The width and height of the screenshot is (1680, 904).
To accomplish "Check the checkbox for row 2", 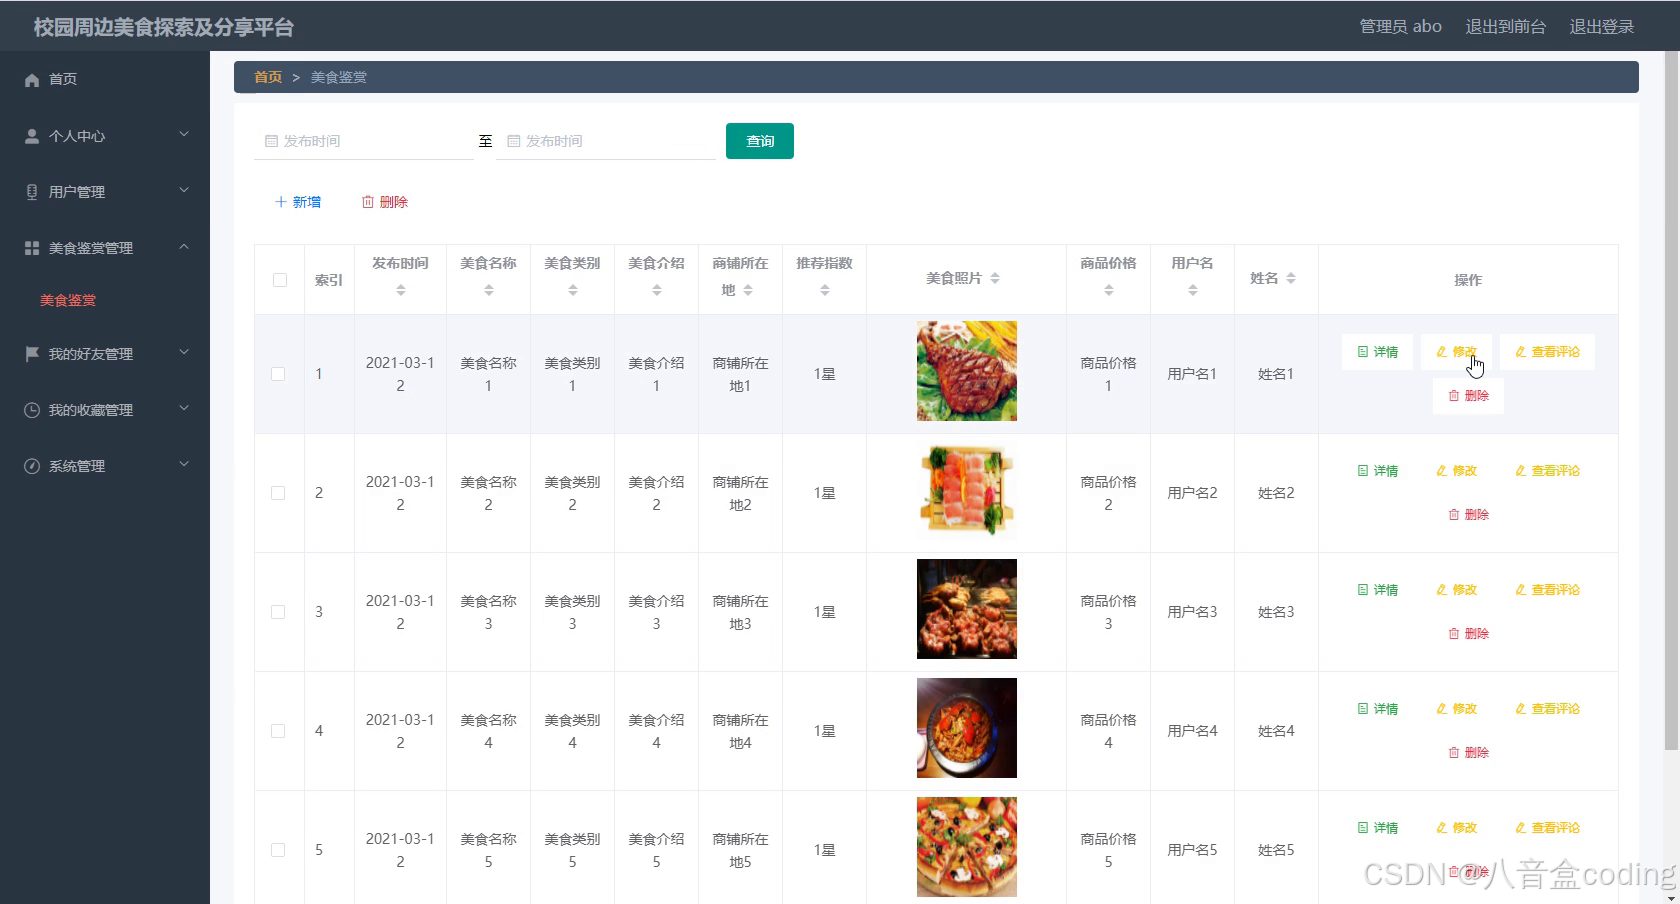I will 278,493.
